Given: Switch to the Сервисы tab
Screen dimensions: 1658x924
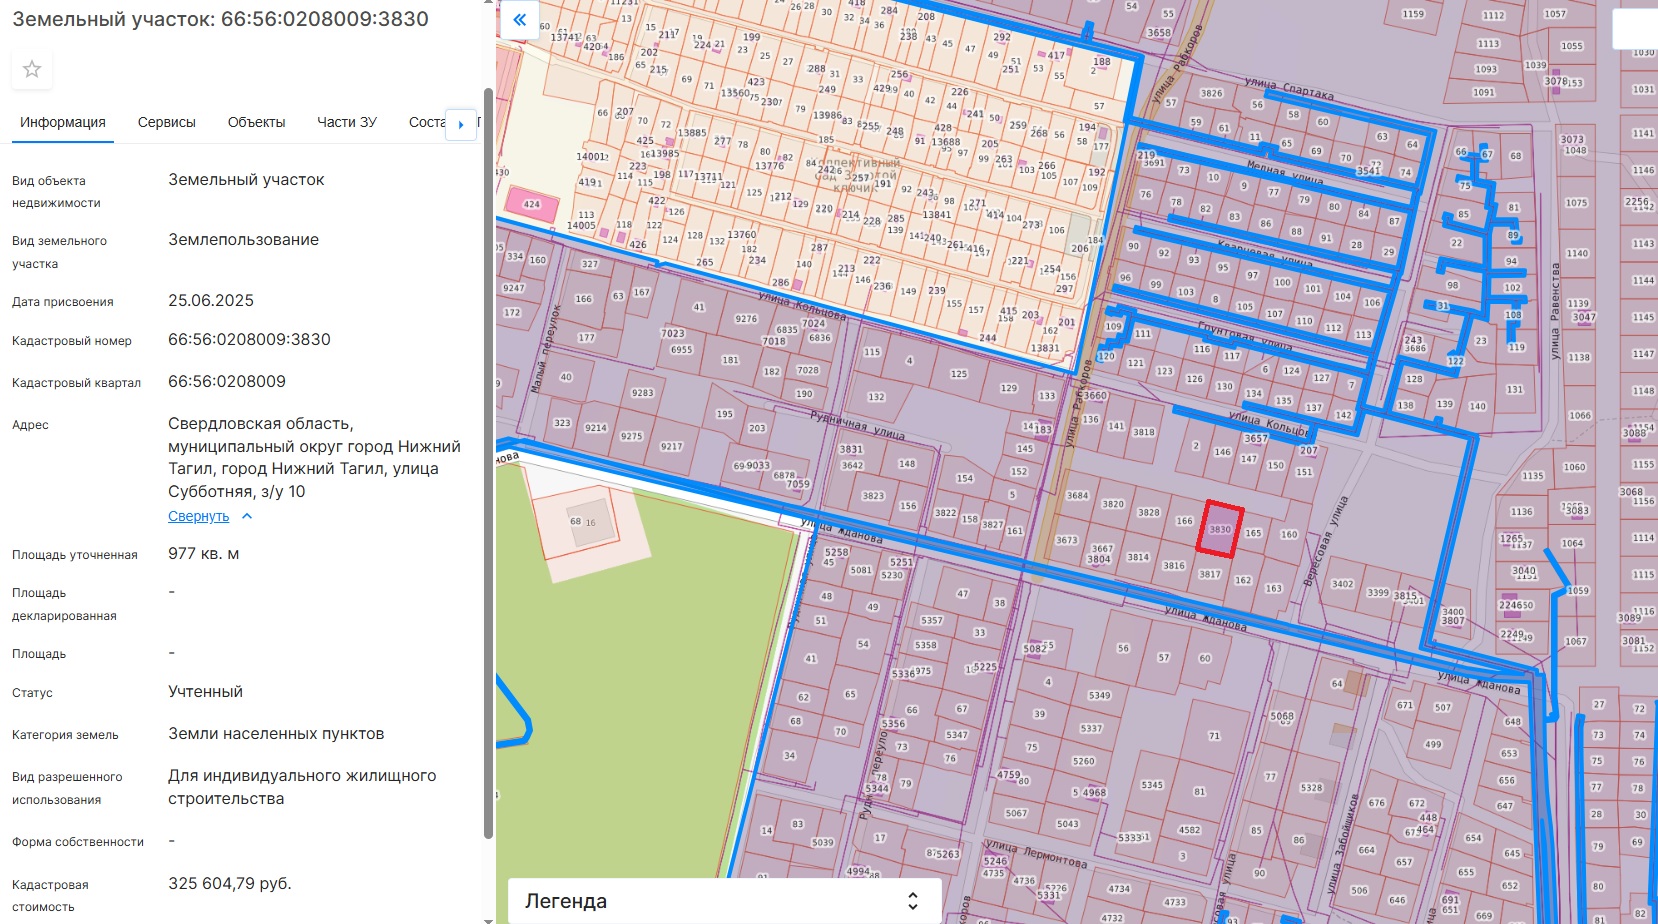Looking at the screenshot, I should [x=167, y=122].
